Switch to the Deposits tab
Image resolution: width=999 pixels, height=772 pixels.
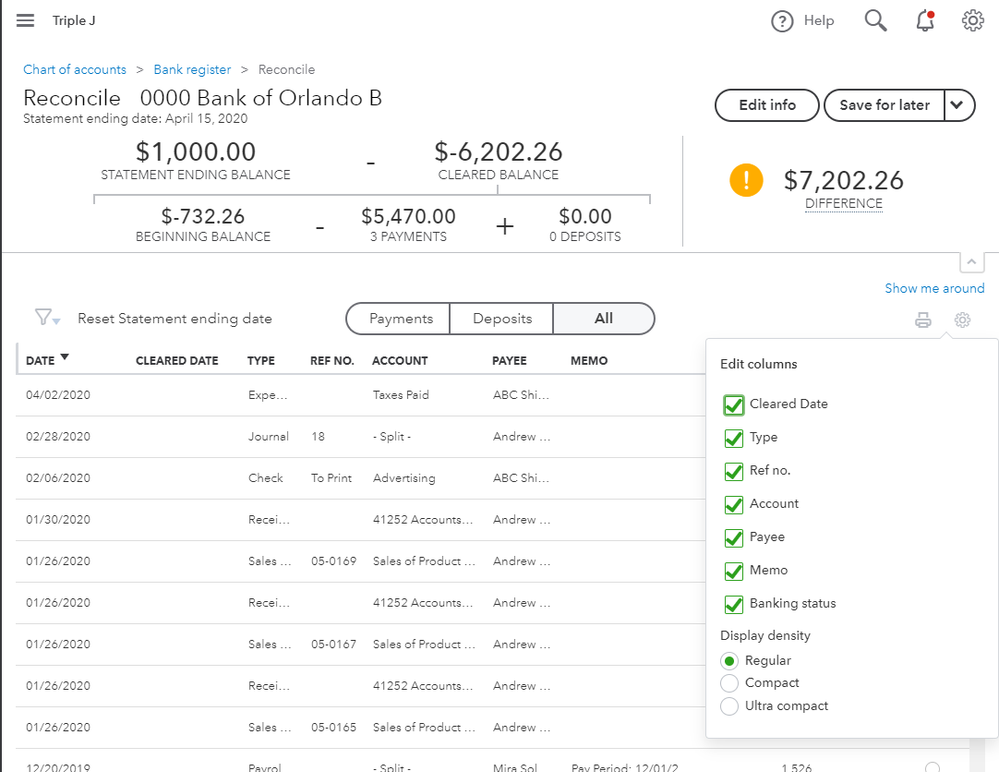point(501,319)
